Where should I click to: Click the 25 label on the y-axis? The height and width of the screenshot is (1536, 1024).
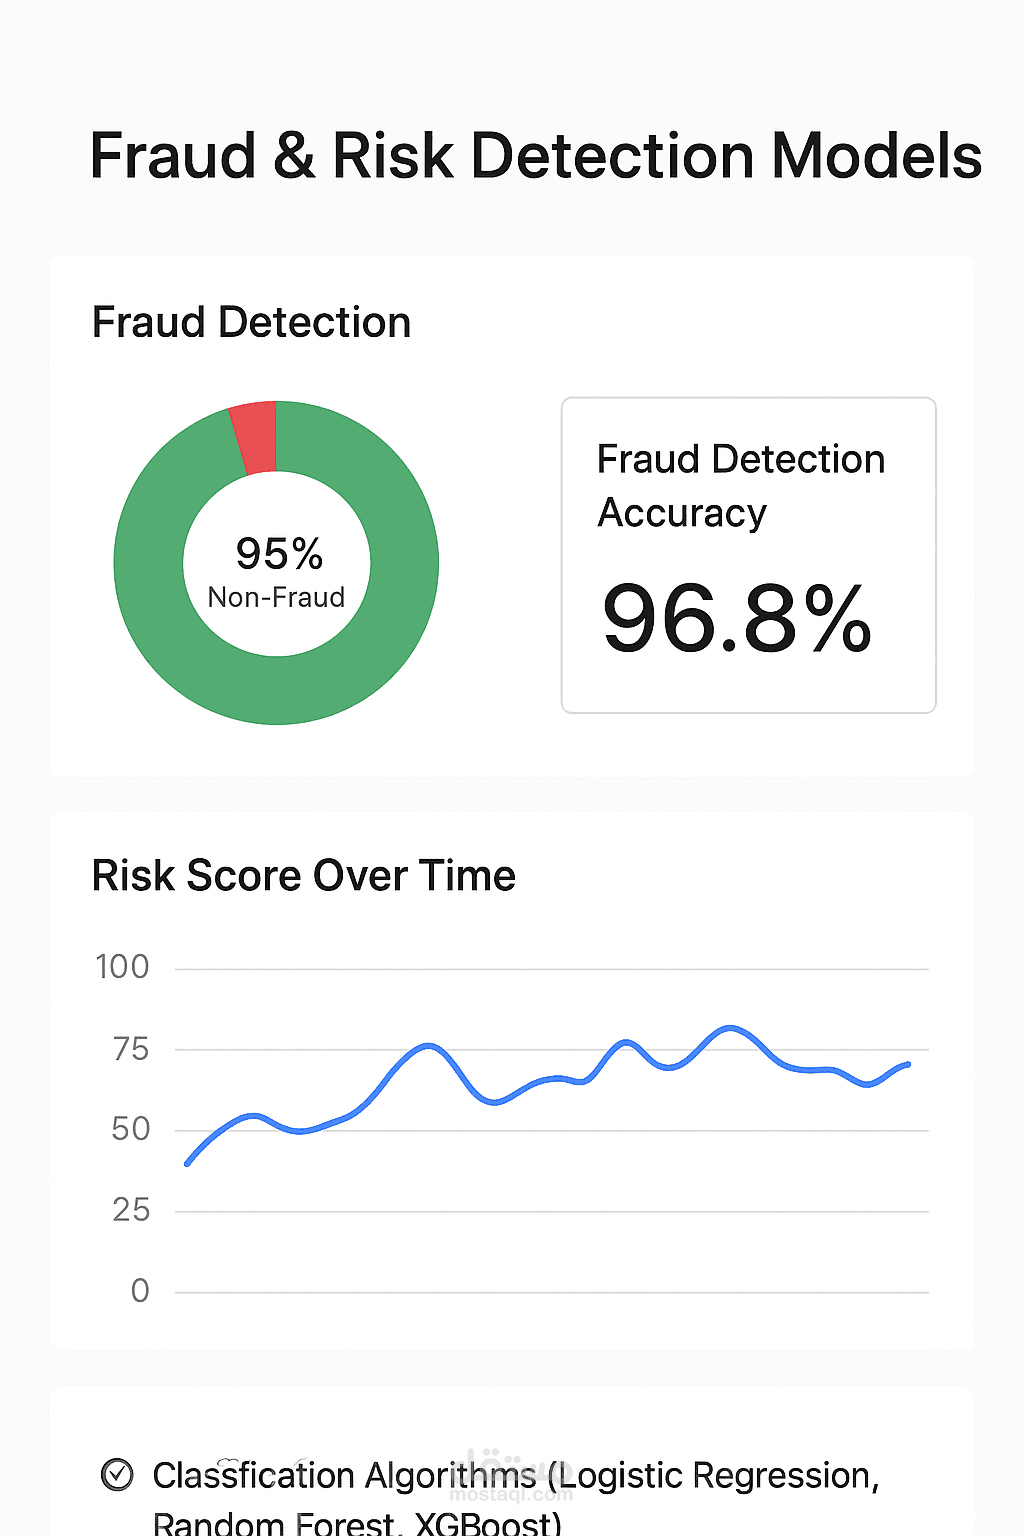pyautogui.click(x=131, y=1211)
